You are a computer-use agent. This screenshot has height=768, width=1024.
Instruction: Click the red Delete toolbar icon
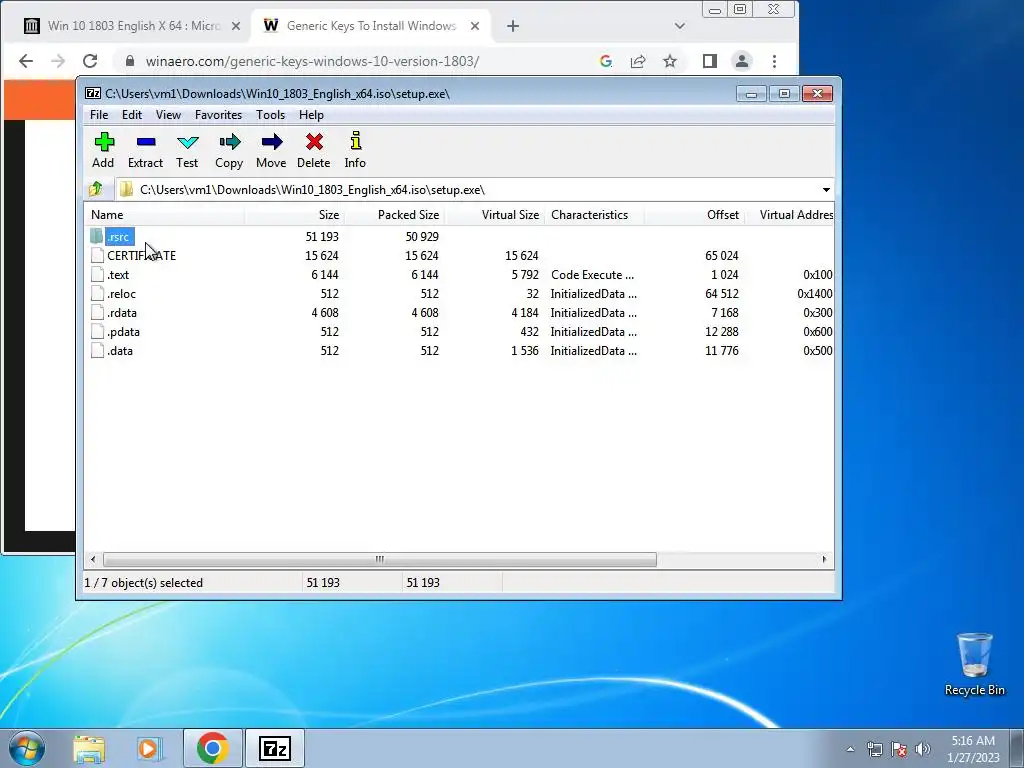(x=313, y=150)
